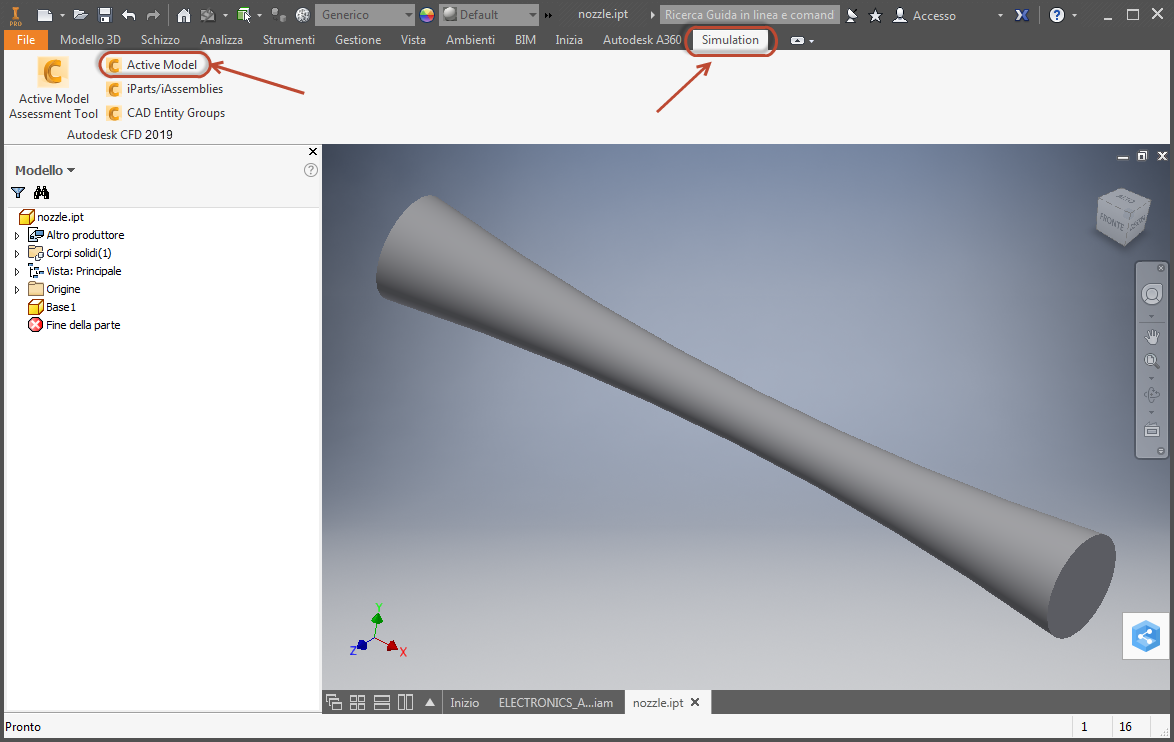Click the Autodesk Exchange X icon

click(1022, 15)
